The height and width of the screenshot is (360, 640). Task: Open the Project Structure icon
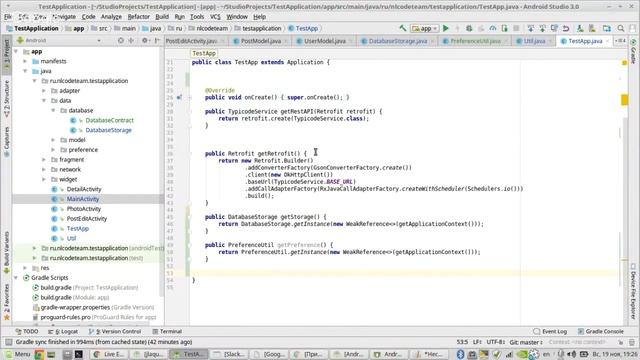pyautogui.click(x=607, y=28)
